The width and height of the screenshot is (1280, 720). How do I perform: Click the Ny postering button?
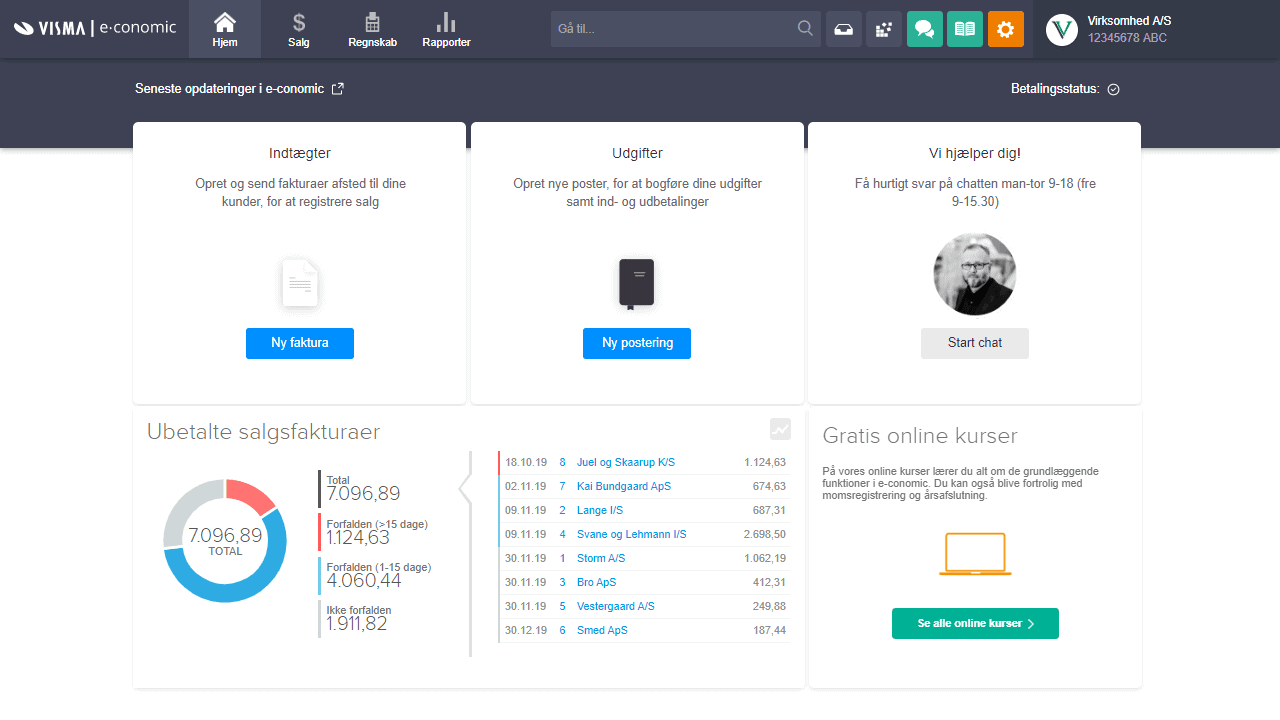(x=637, y=343)
